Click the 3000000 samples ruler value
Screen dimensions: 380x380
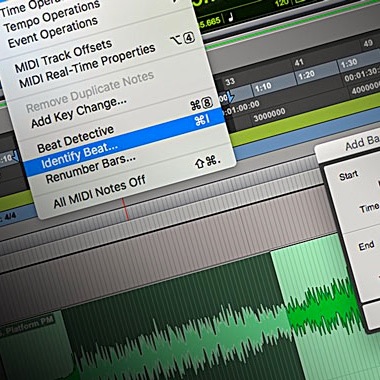(269, 115)
